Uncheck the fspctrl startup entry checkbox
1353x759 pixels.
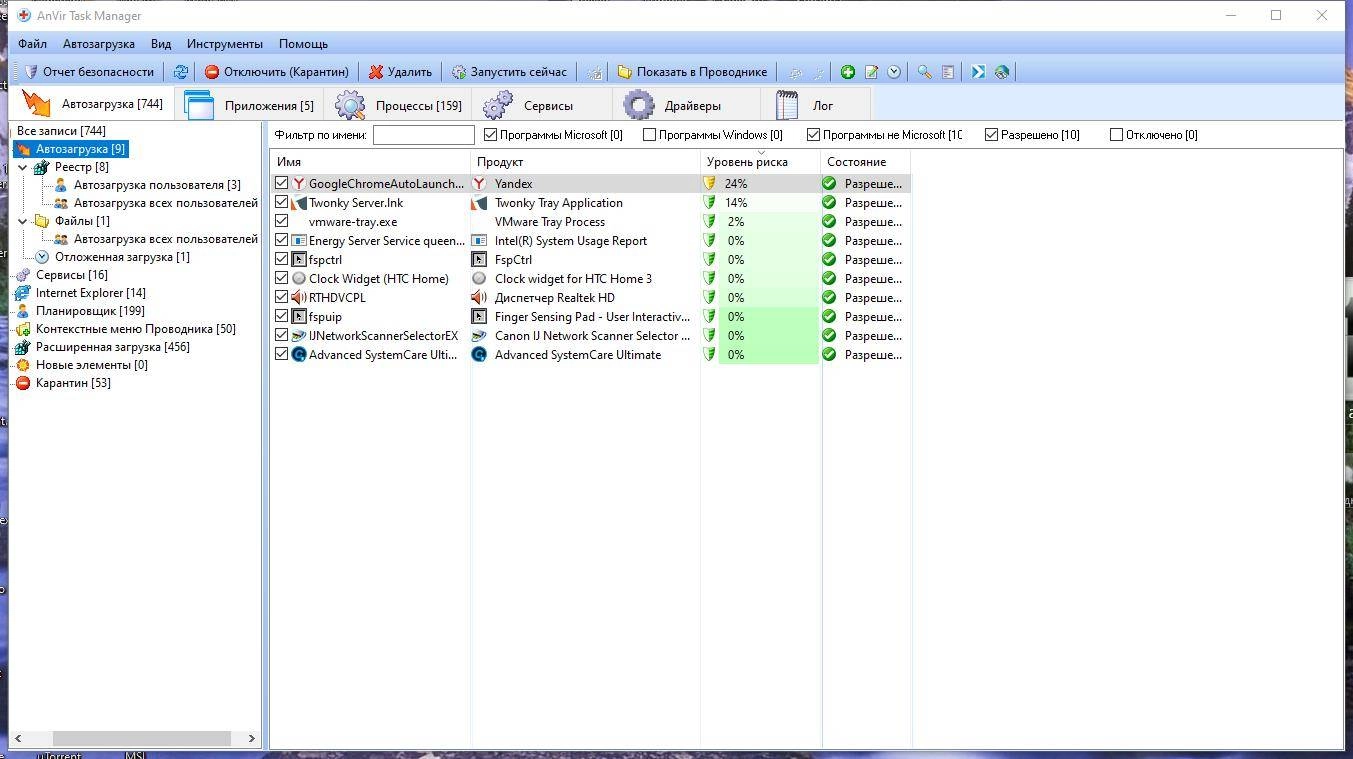click(282, 260)
